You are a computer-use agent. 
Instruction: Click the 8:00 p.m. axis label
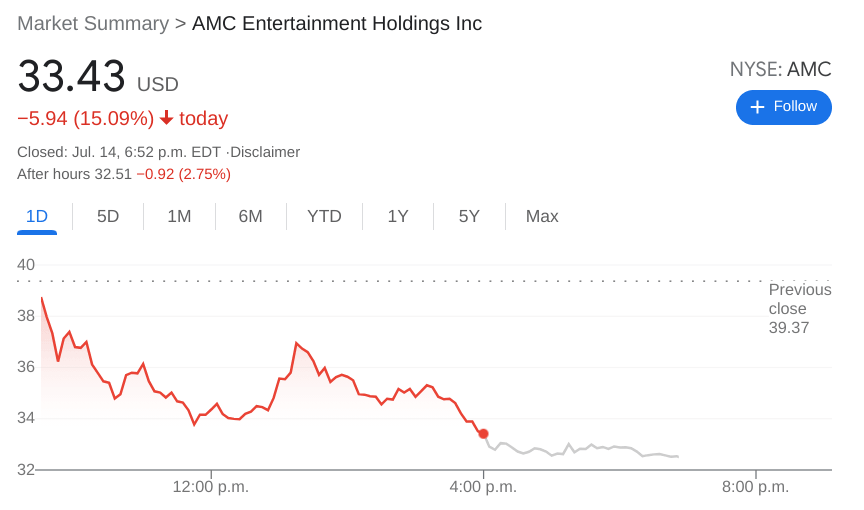click(x=755, y=487)
